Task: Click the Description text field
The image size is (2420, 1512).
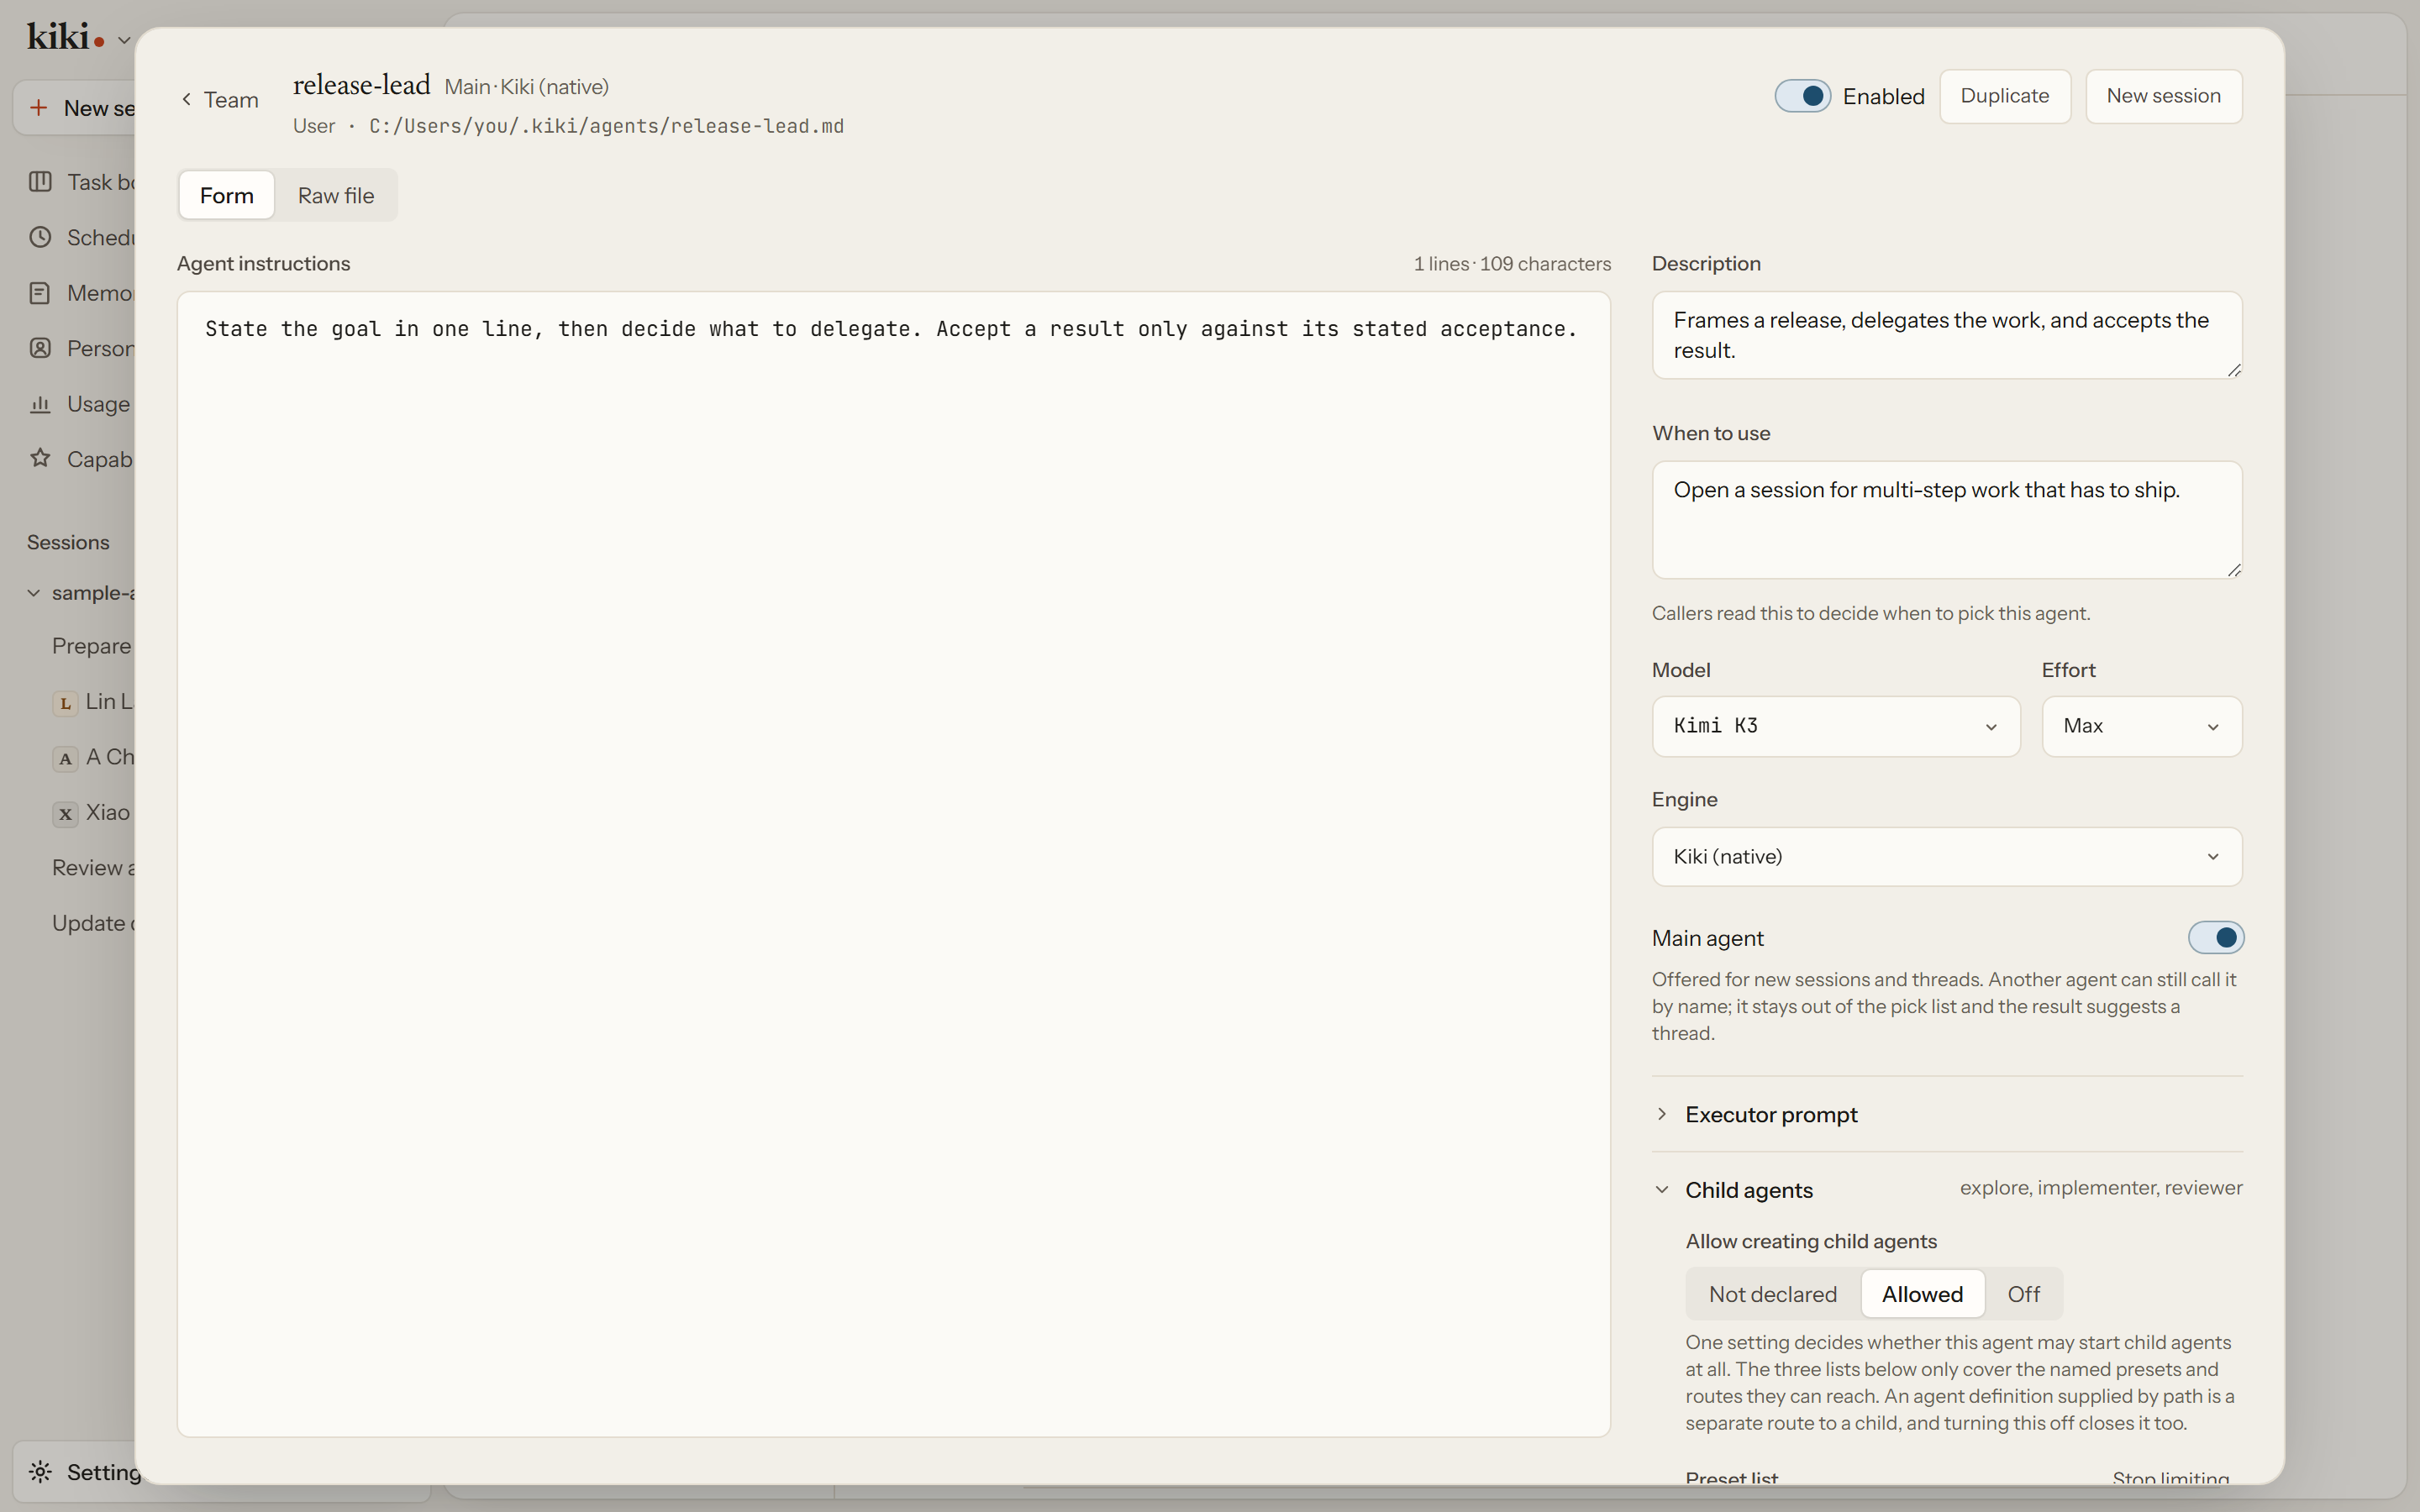Action: [x=1946, y=335]
